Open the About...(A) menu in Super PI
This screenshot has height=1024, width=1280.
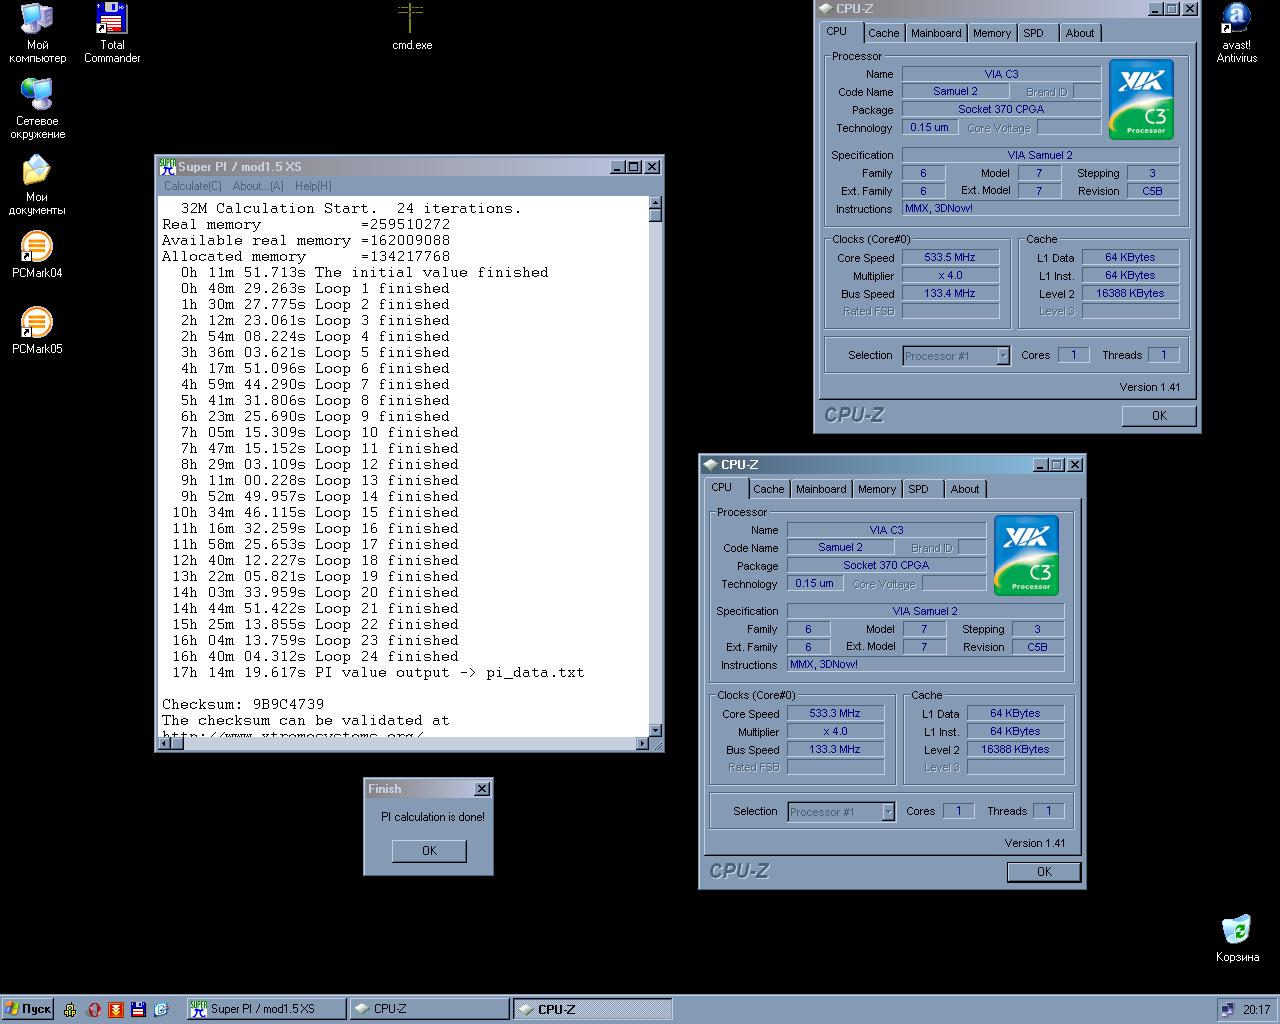258,186
